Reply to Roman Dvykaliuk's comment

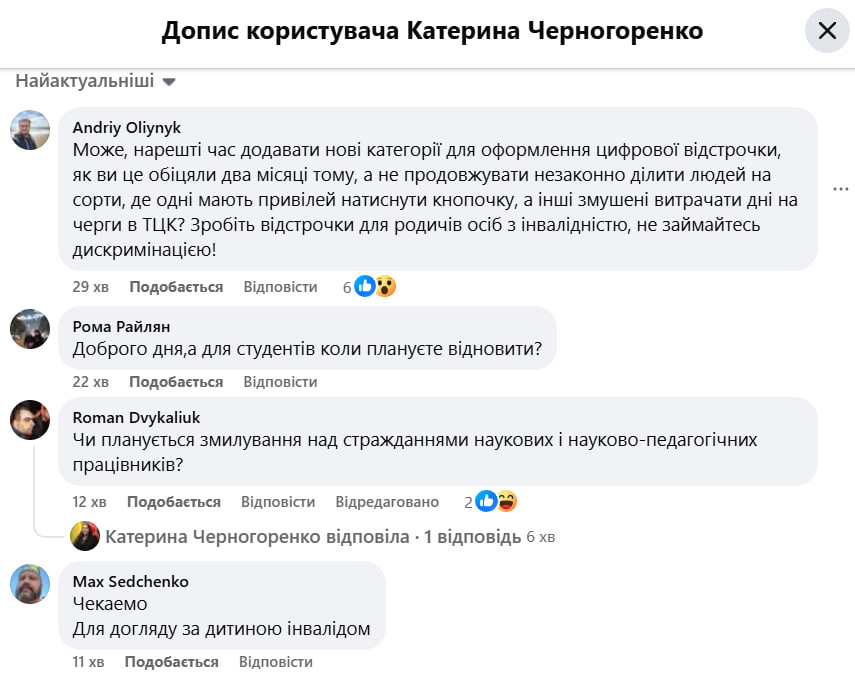tap(278, 502)
